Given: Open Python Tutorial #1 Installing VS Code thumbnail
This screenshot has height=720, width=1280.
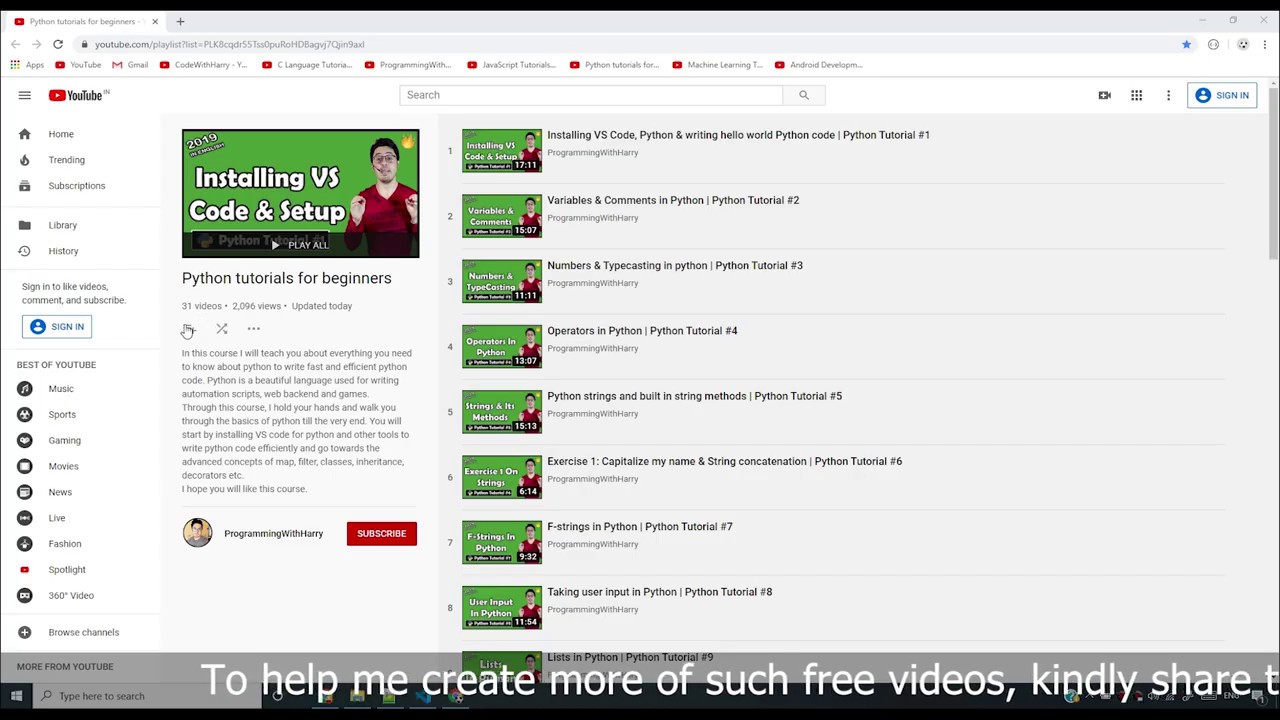Looking at the screenshot, I should (x=502, y=151).
